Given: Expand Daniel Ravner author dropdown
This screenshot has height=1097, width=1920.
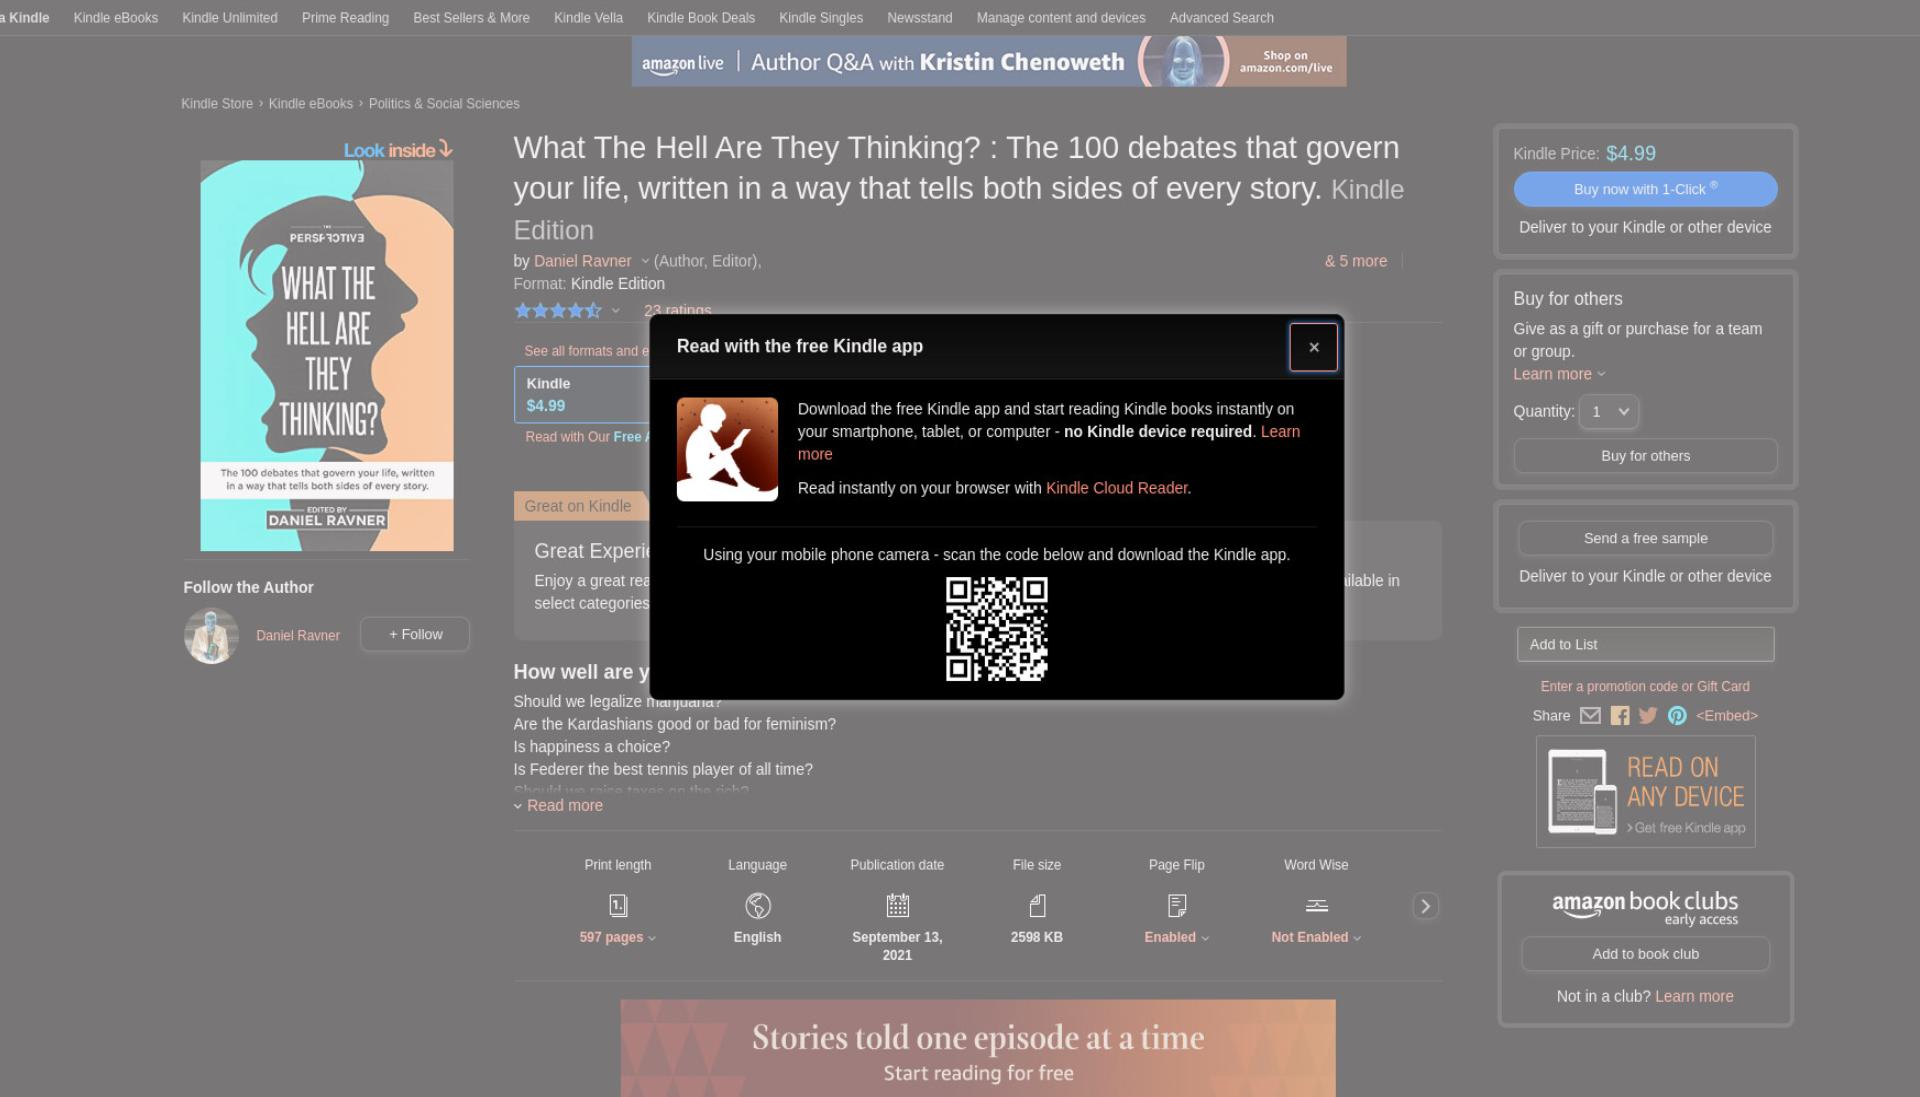Looking at the screenshot, I should pyautogui.click(x=645, y=261).
